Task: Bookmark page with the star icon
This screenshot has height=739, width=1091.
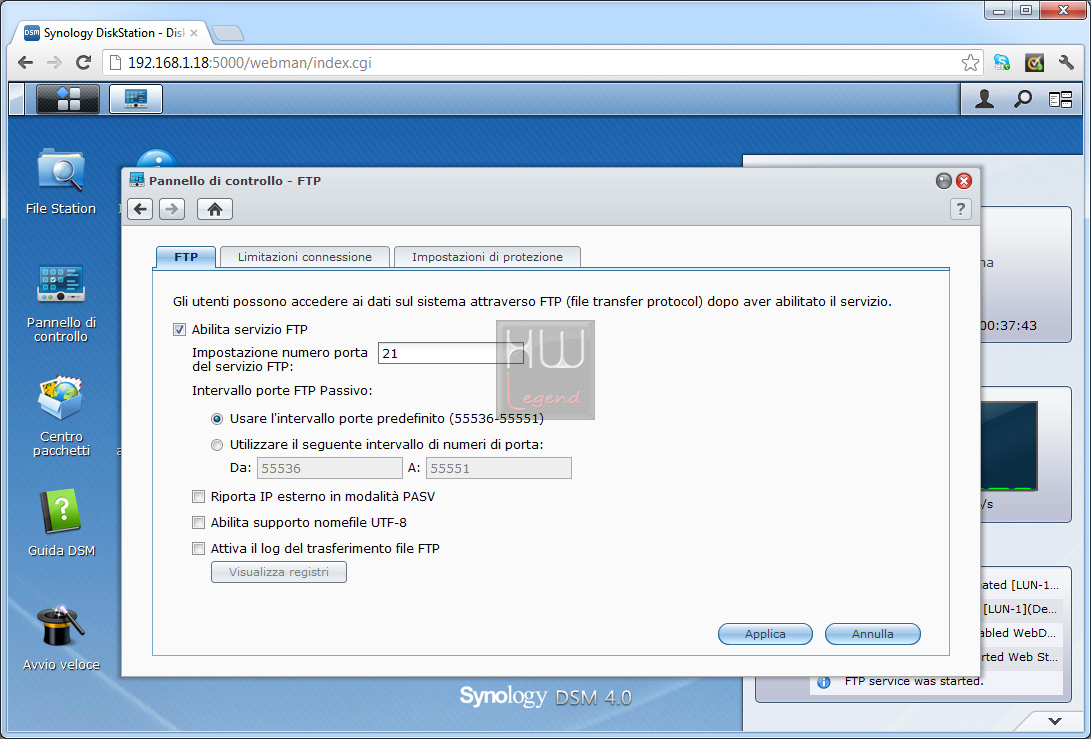Action: pyautogui.click(x=970, y=63)
